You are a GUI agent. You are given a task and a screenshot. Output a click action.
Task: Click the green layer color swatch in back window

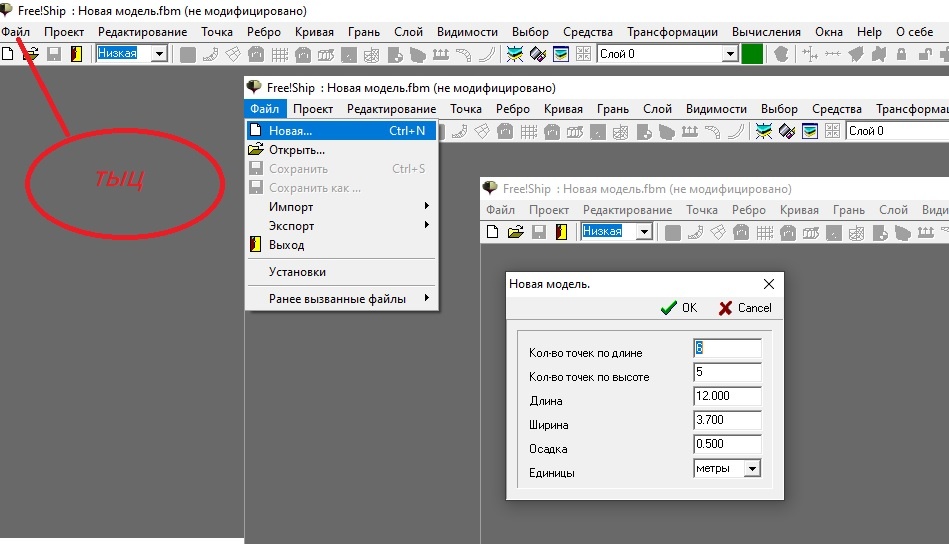tap(752, 54)
